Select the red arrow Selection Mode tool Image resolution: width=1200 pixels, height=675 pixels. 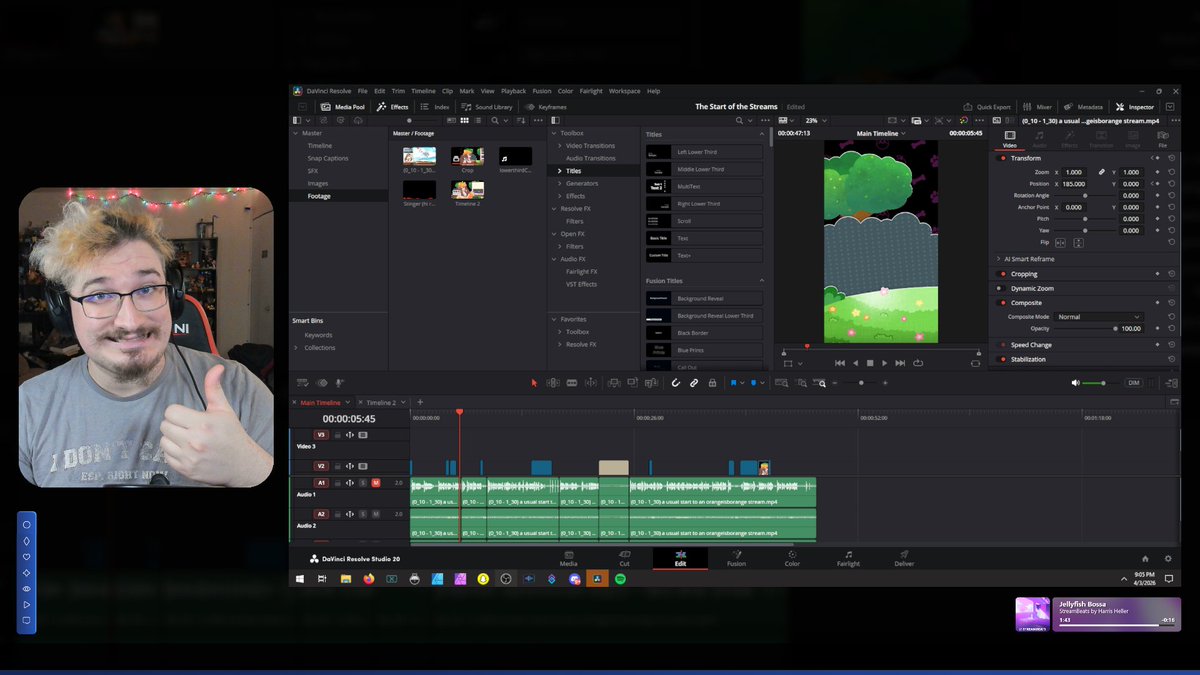[x=534, y=383]
